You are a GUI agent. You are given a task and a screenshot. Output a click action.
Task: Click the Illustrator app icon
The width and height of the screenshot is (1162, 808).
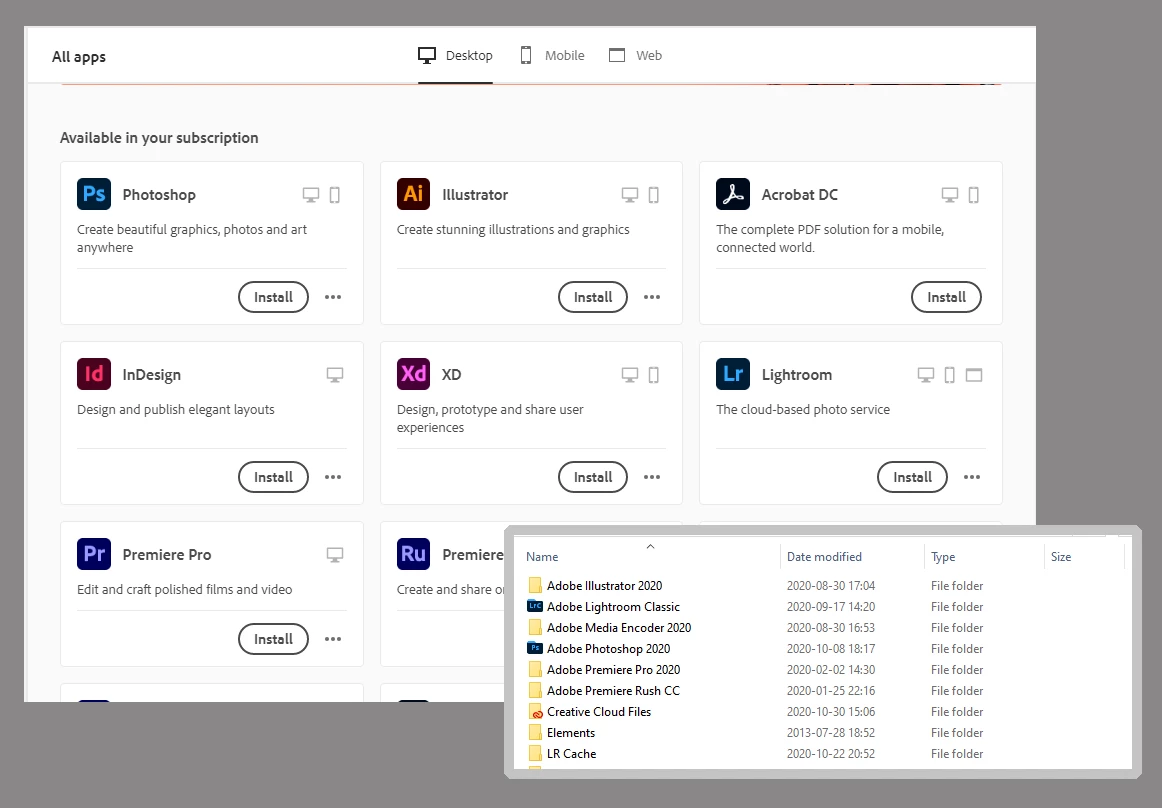[x=414, y=194]
